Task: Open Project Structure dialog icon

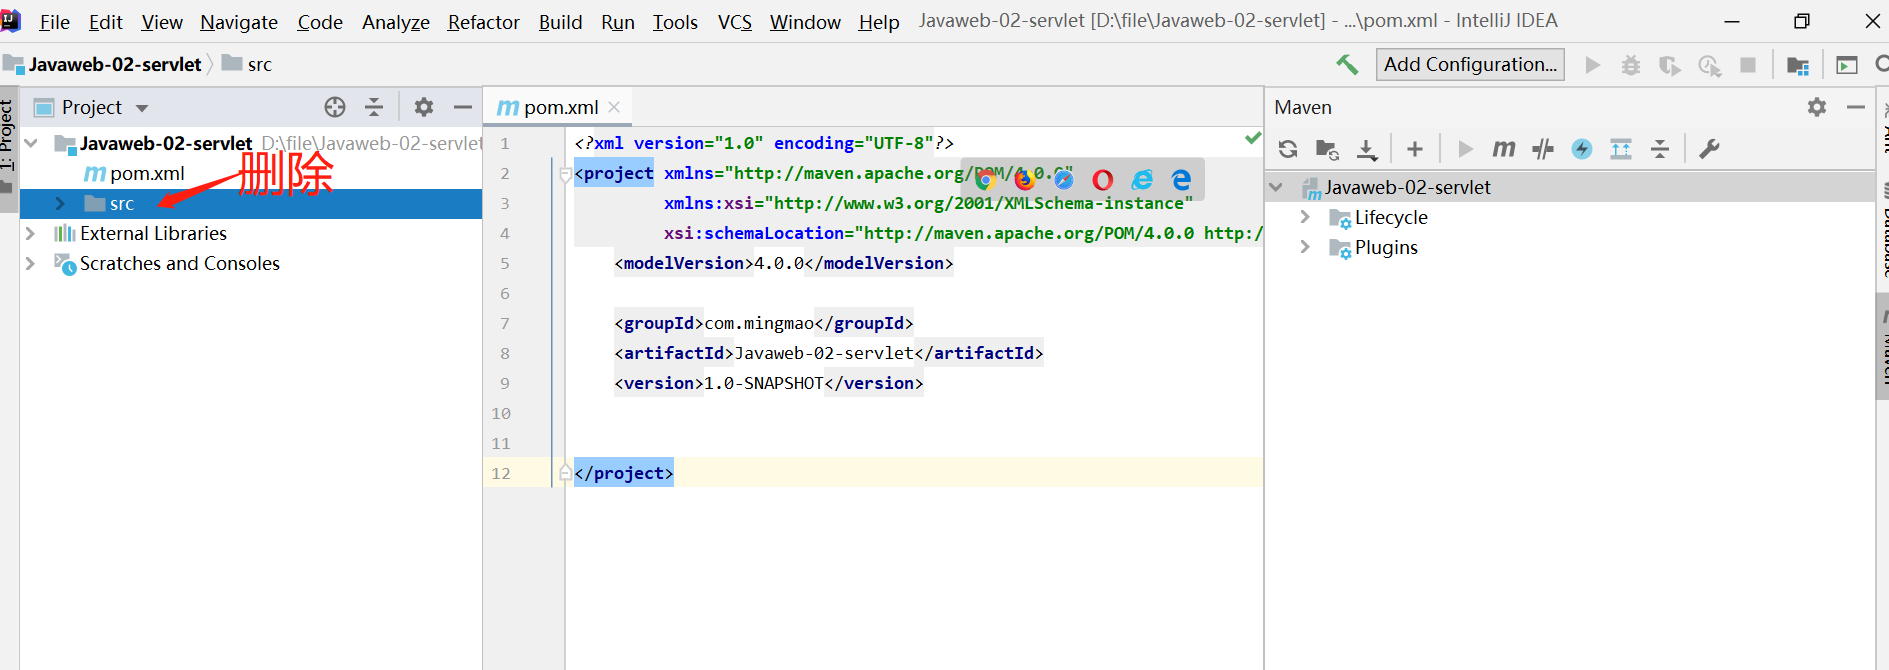Action: click(1798, 66)
